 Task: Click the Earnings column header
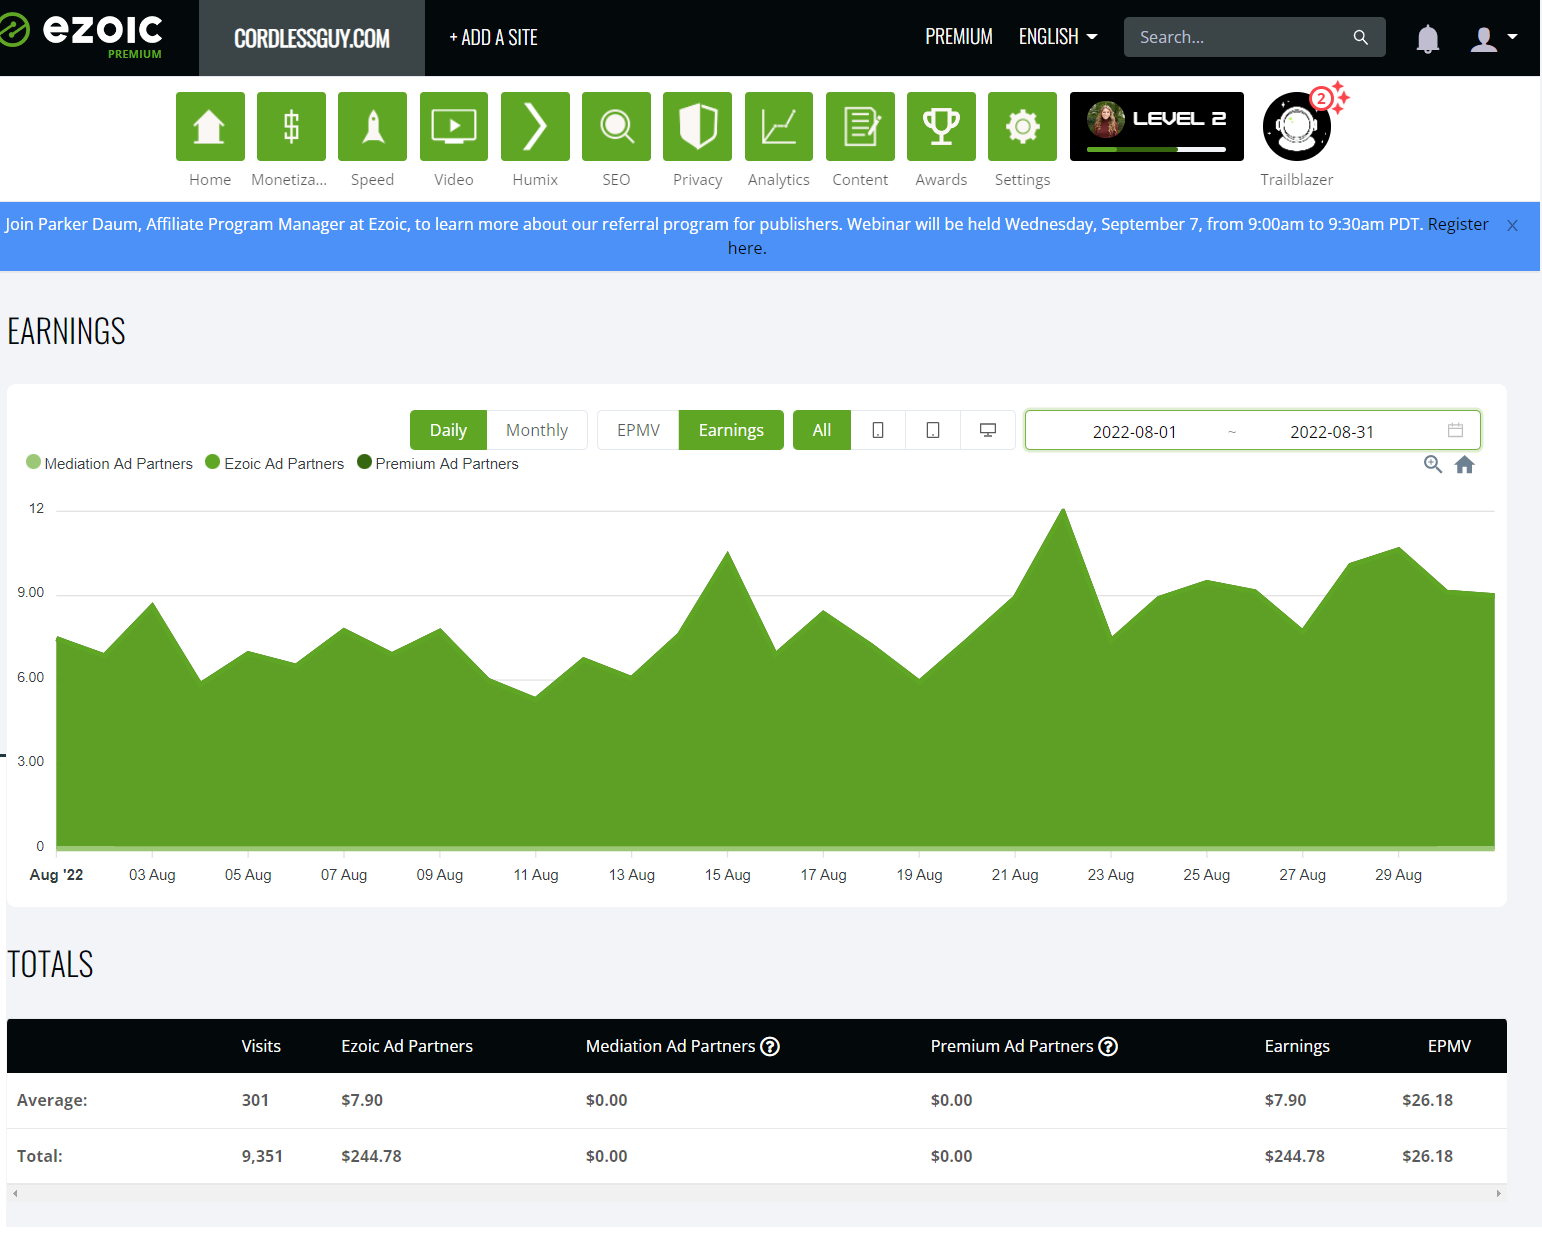click(x=1297, y=1046)
